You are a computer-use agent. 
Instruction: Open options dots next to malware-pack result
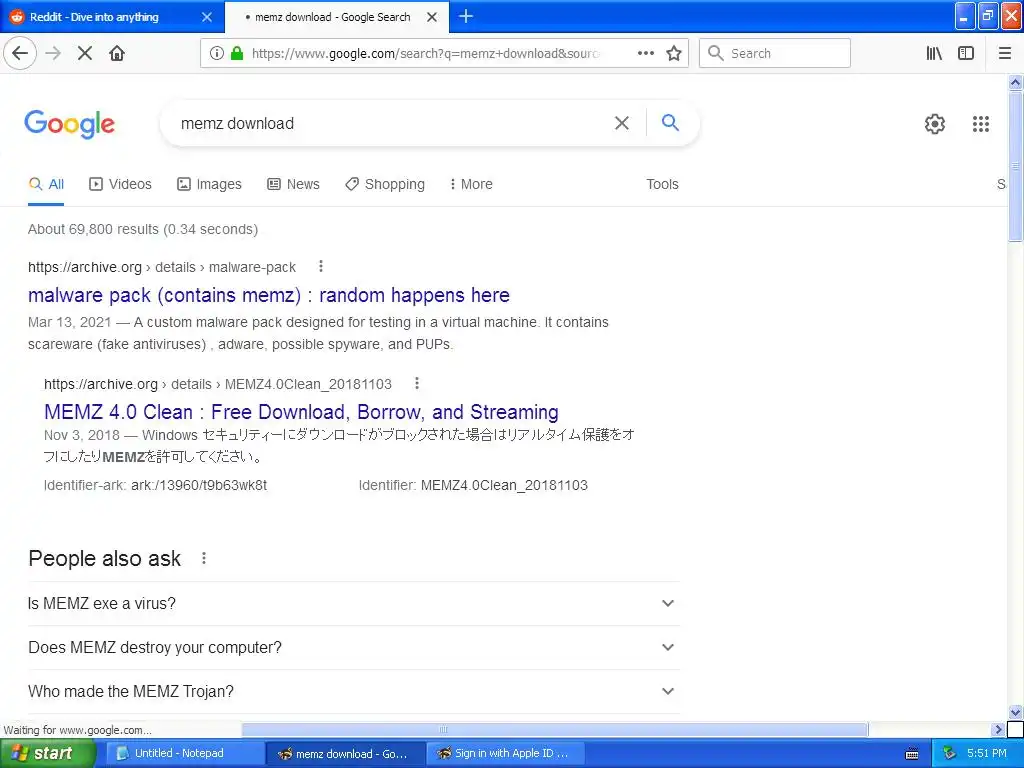[x=321, y=266]
